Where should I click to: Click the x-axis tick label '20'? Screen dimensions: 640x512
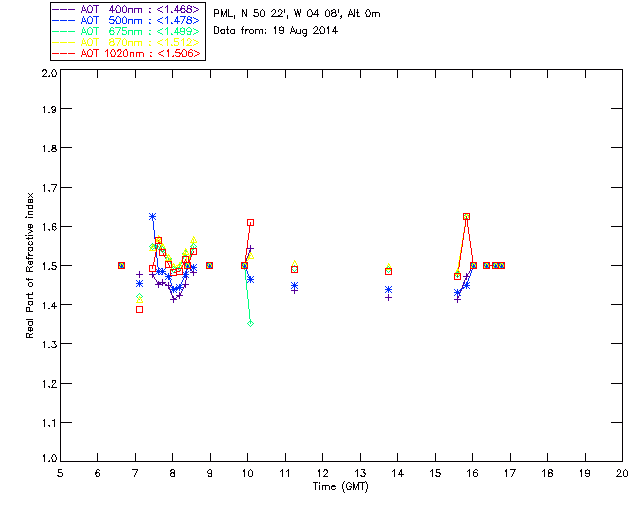coord(622,473)
